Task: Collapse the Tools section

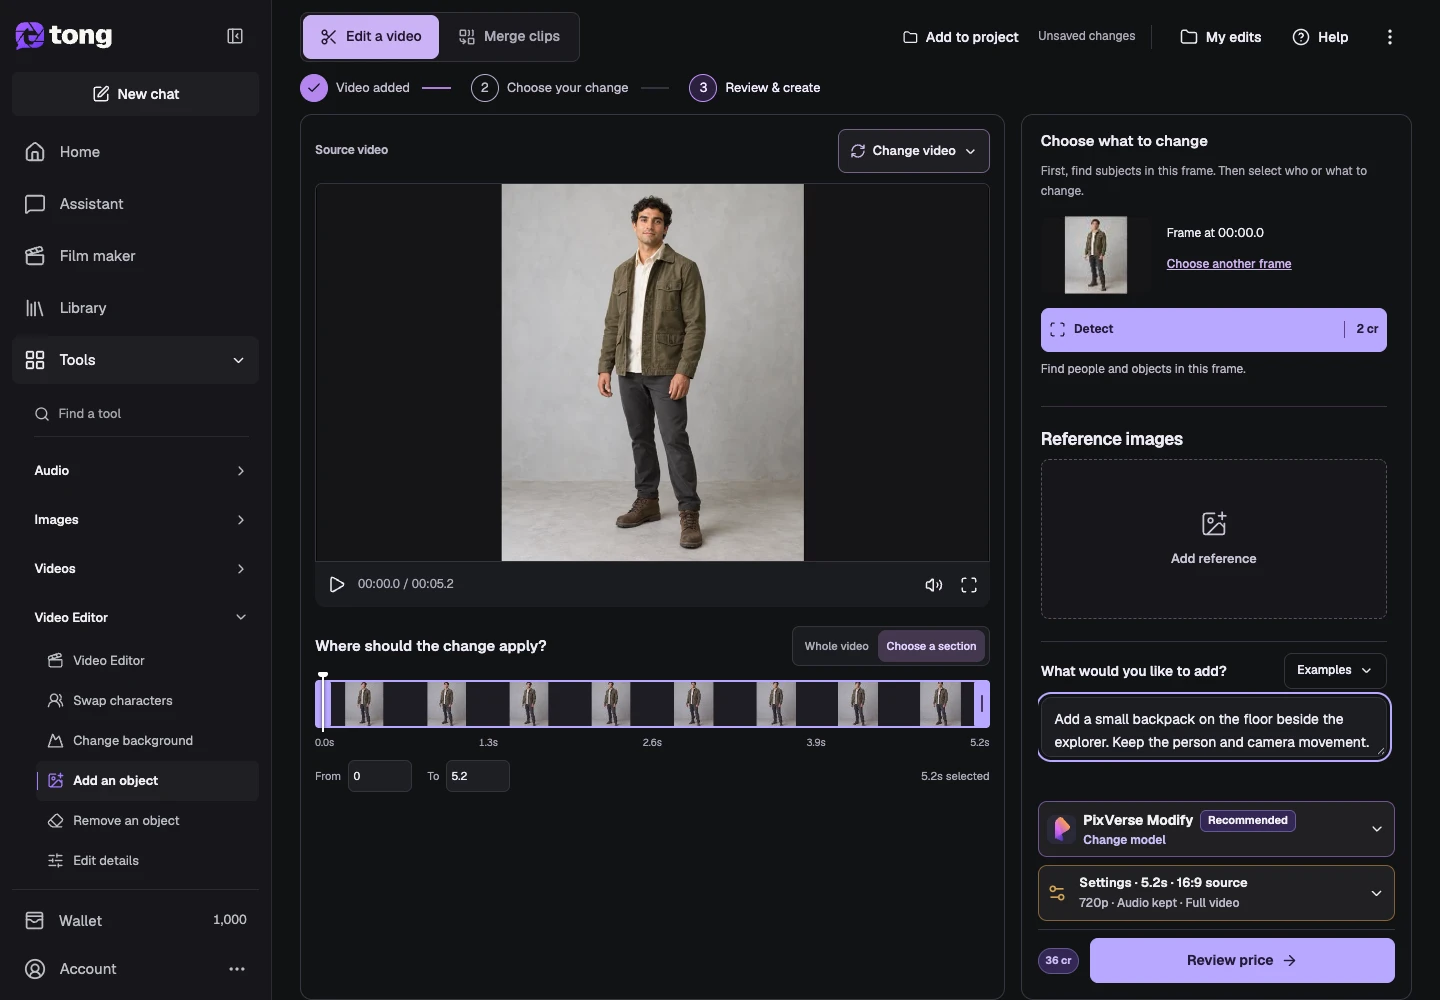Action: [x=135, y=360]
